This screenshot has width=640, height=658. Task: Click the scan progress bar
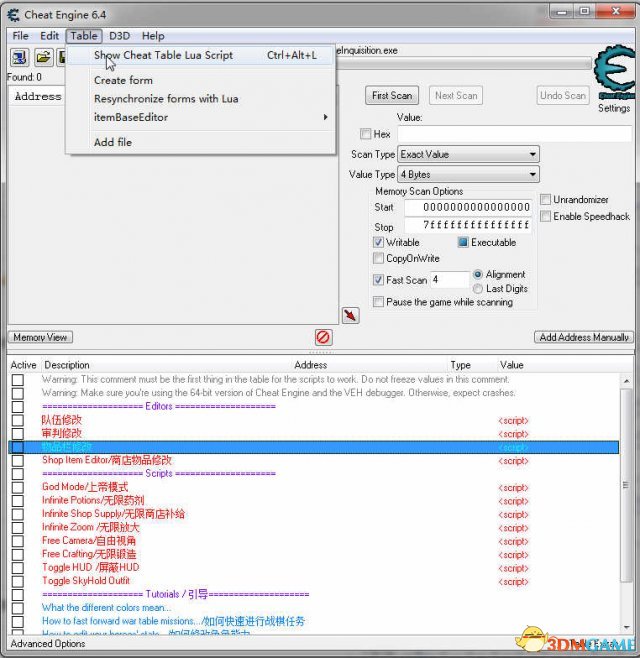464,64
